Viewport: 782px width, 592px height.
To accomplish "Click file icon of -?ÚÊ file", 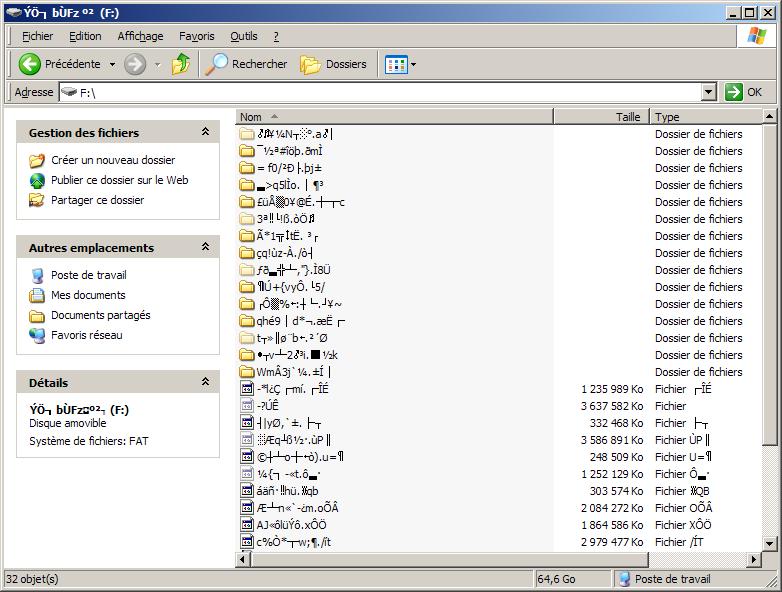I will pos(247,405).
